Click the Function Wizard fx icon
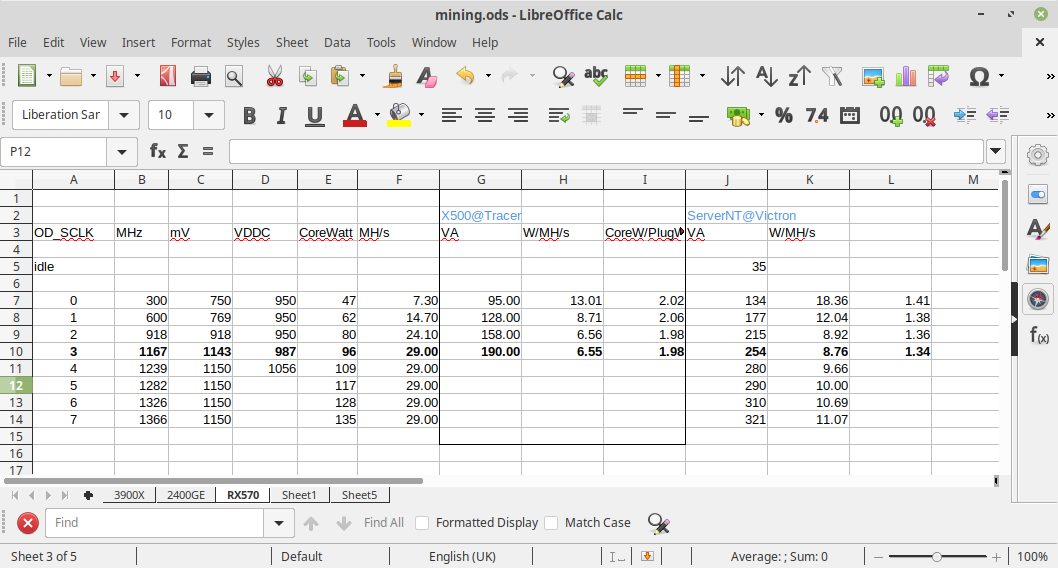1058x568 pixels. click(x=158, y=151)
